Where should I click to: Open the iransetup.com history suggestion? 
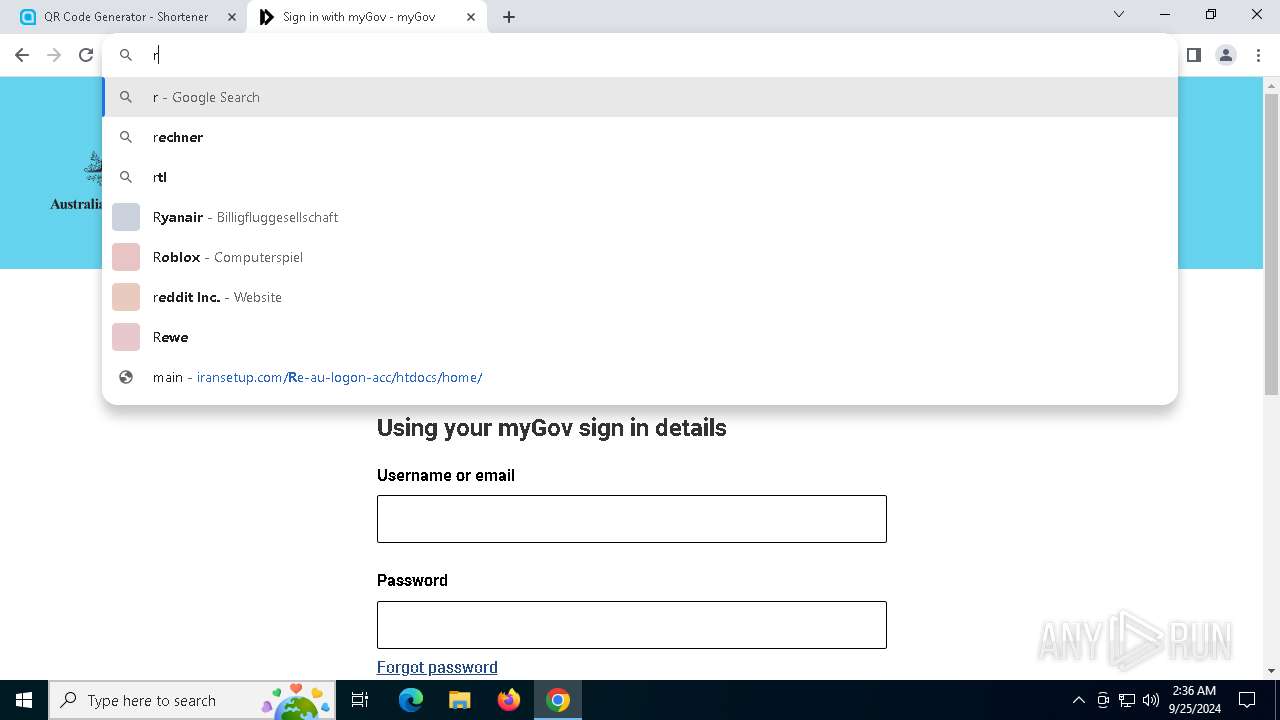coord(640,377)
